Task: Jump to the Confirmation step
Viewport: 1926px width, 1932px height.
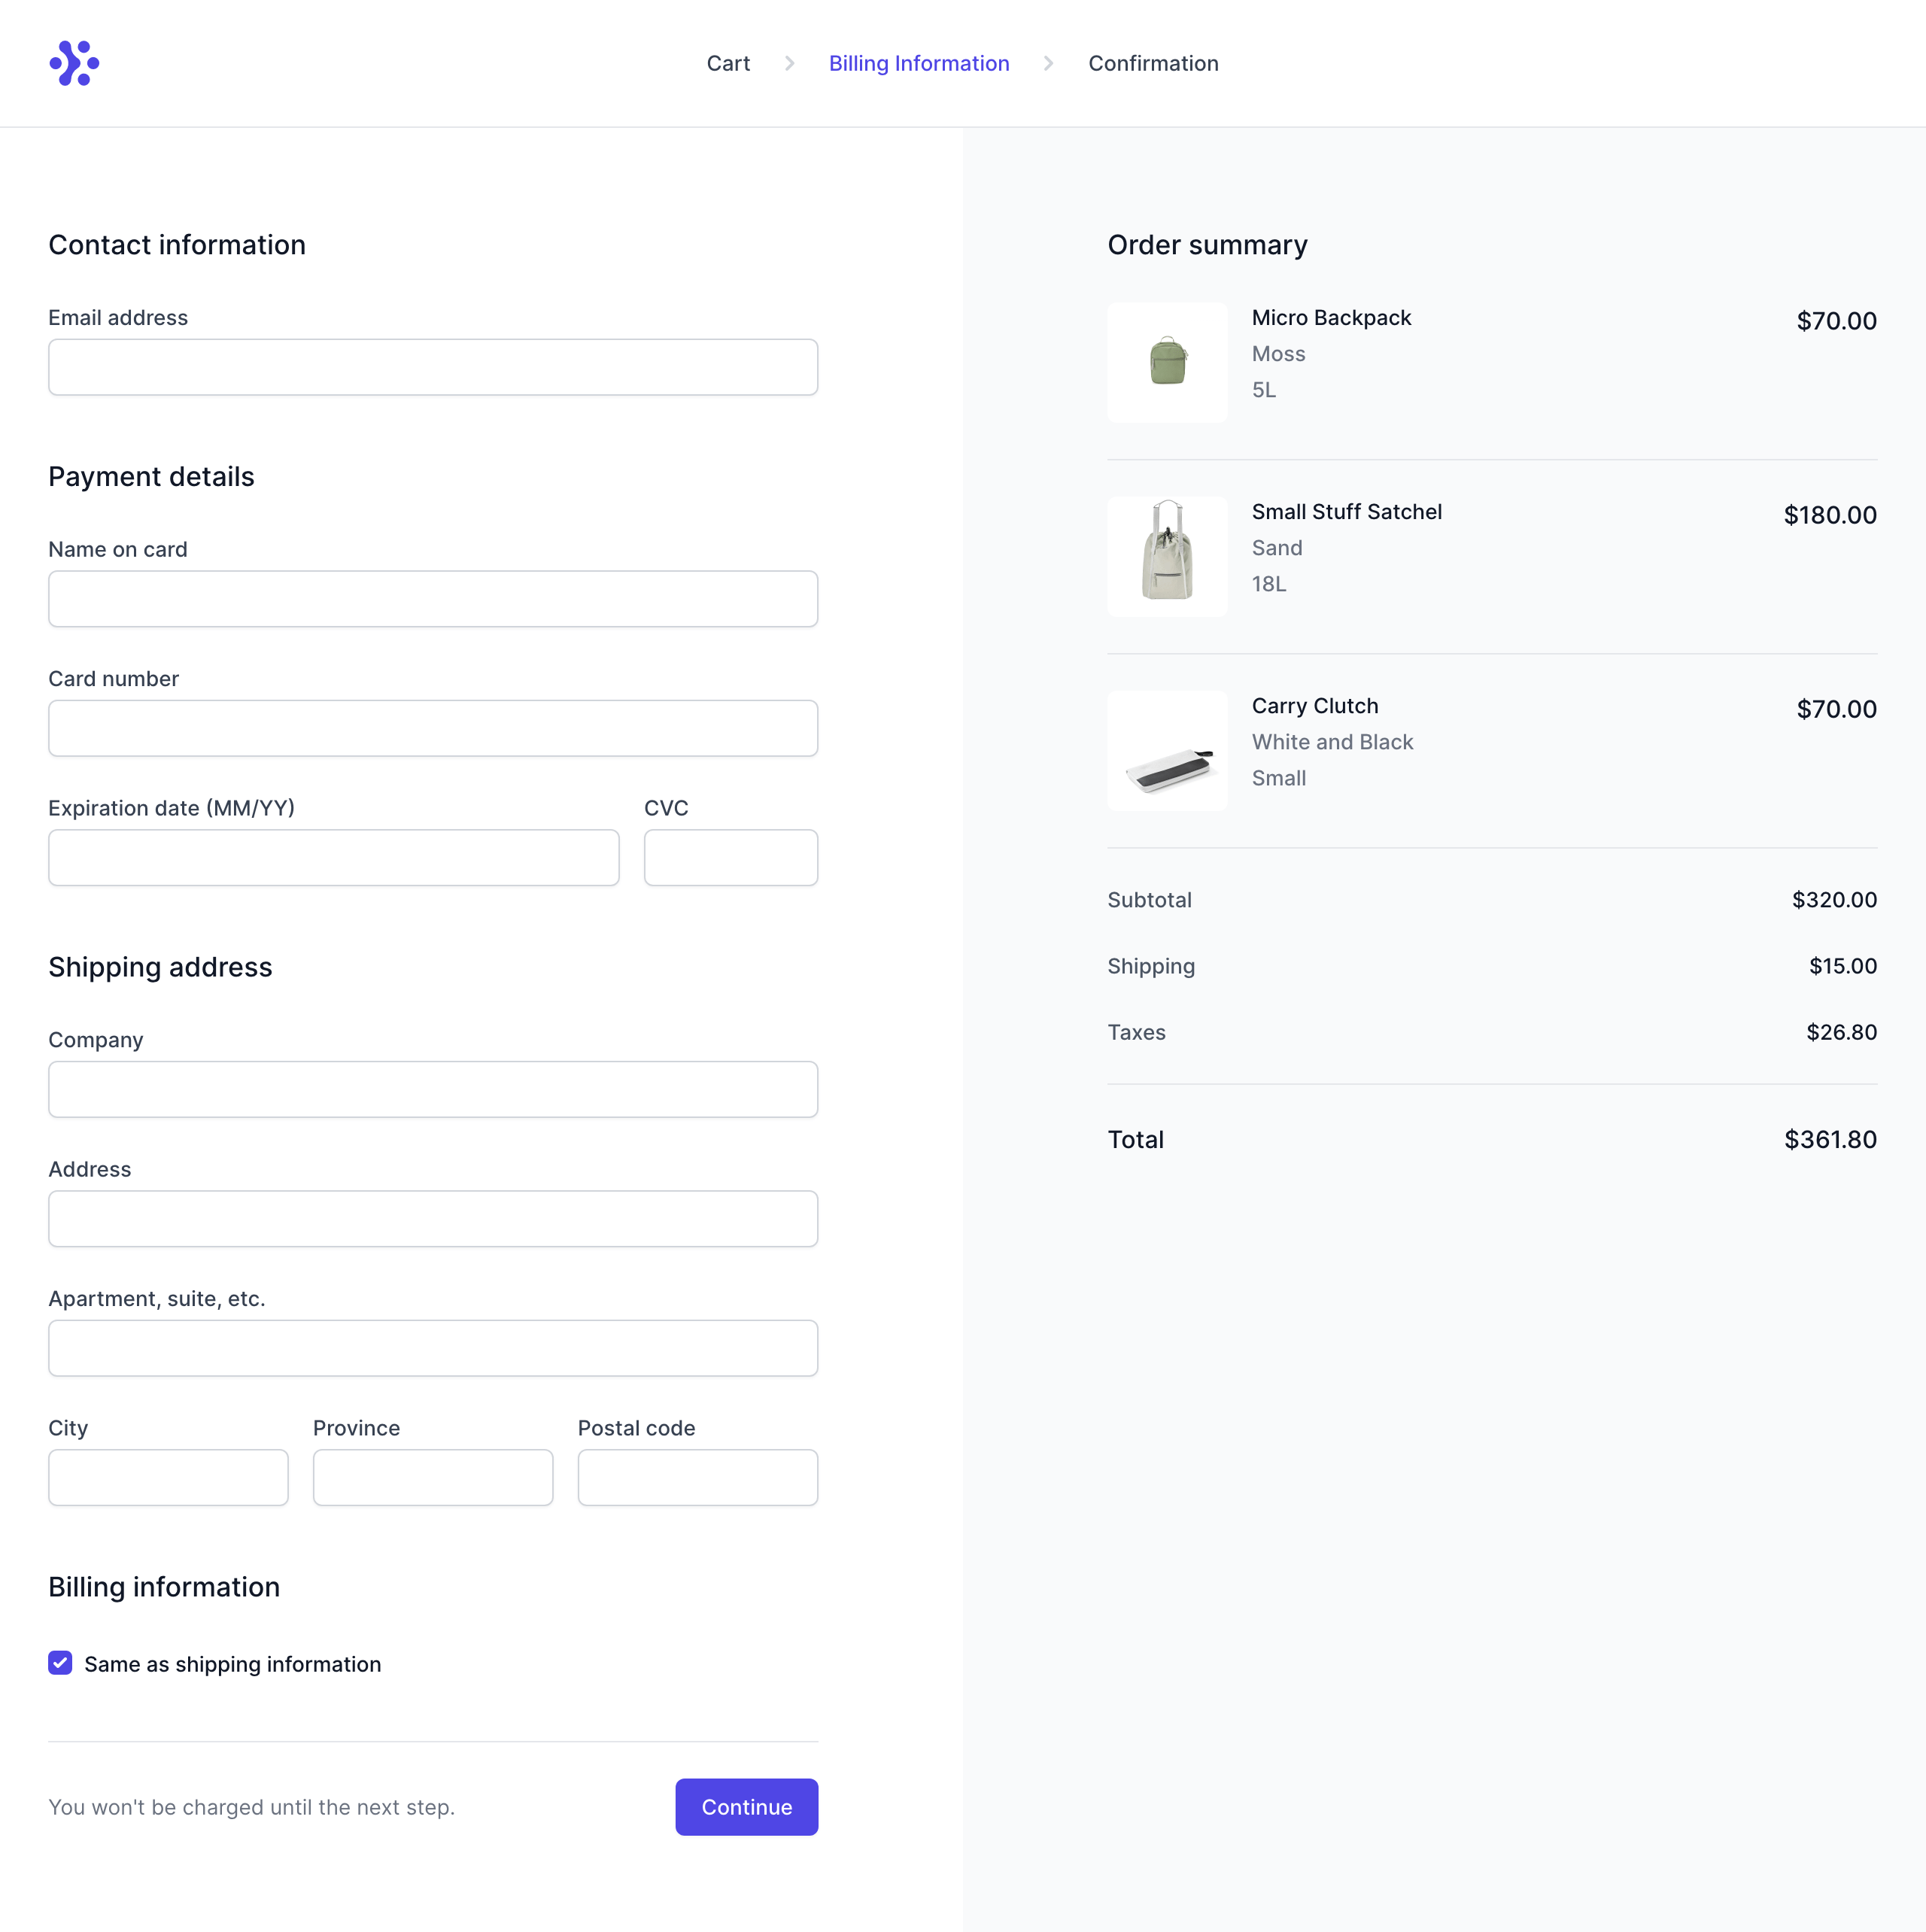Action: tap(1152, 63)
